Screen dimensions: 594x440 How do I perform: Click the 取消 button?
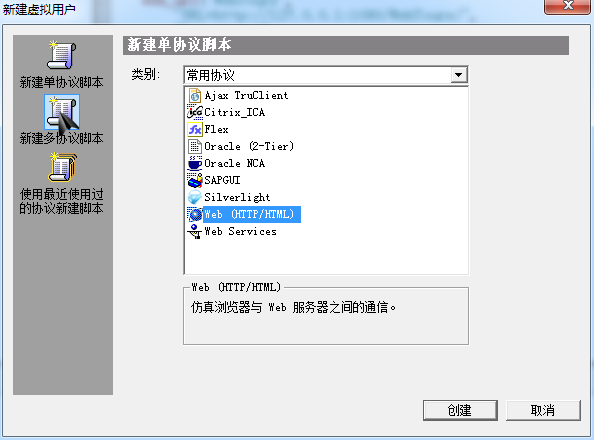[x=543, y=410]
